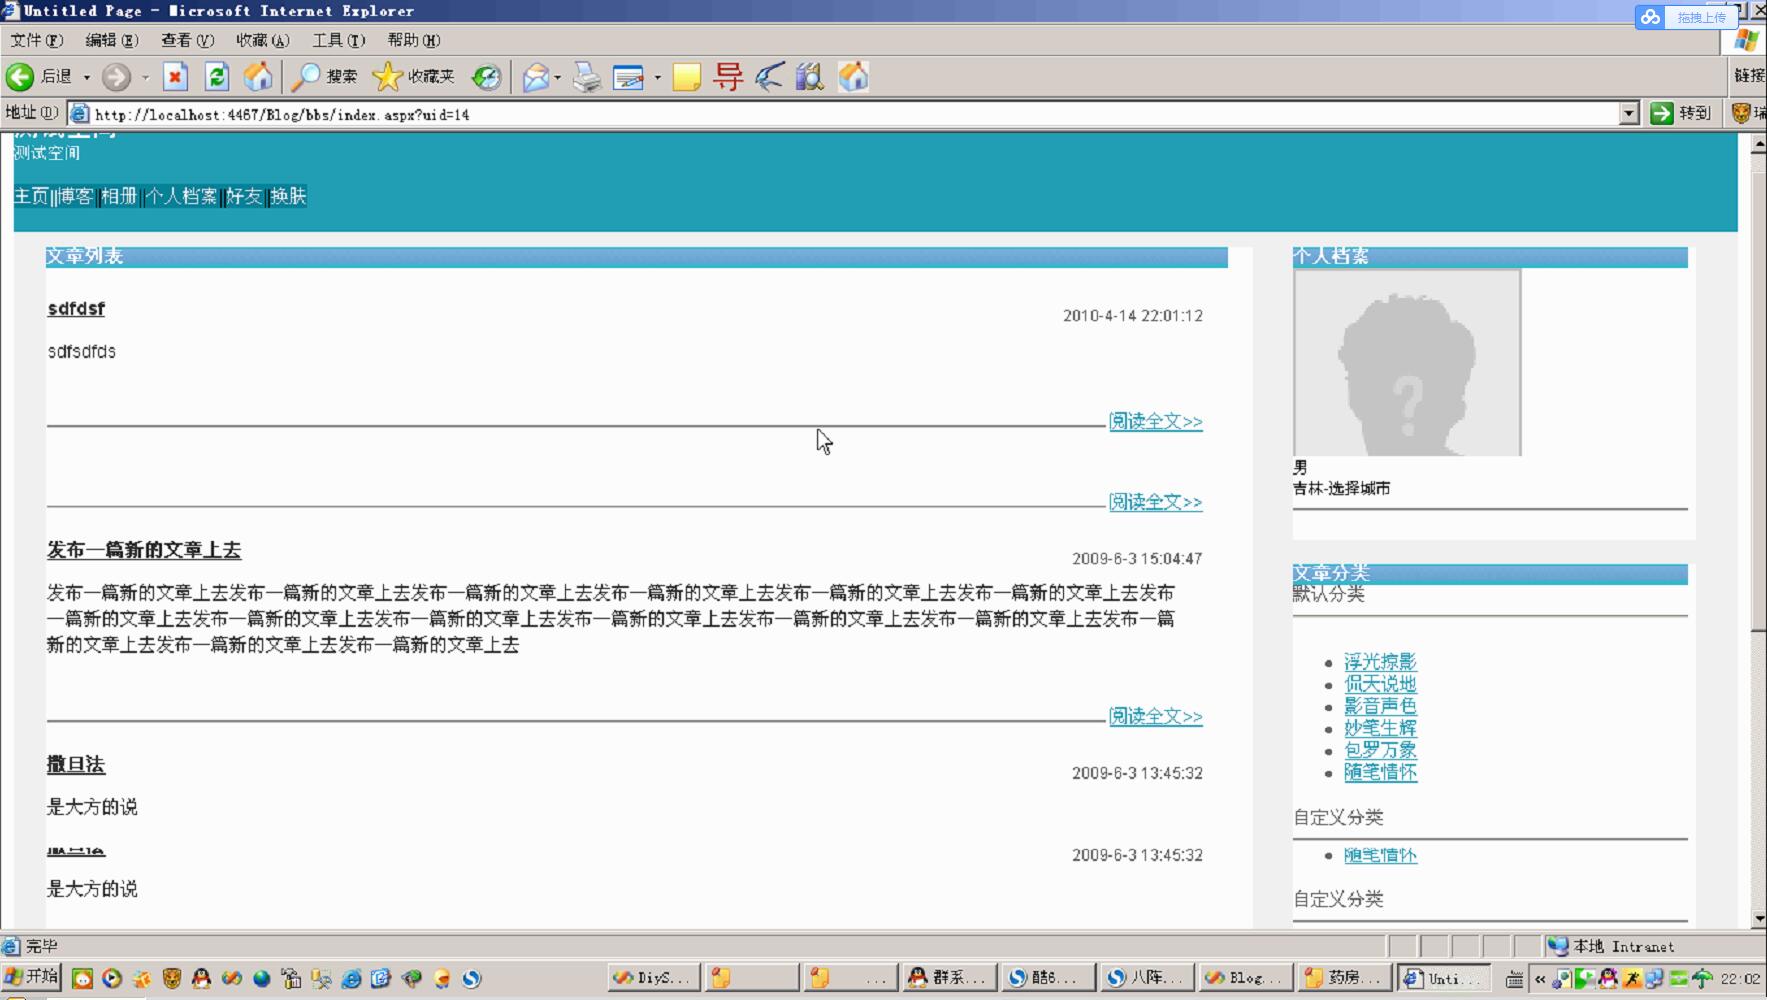The width and height of the screenshot is (1767, 1000).
Task: Click the last house icon on toolbar
Action: coord(853,77)
